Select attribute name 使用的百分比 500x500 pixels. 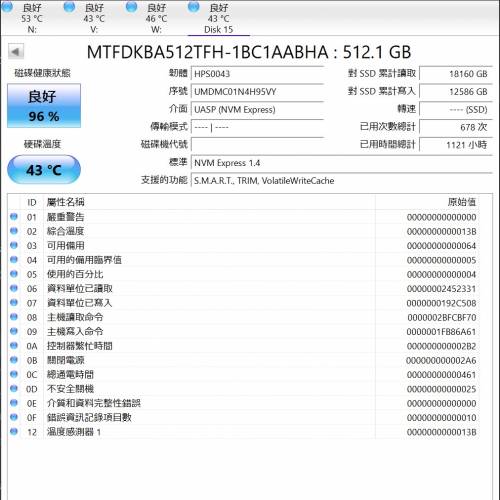(x=75, y=274)
